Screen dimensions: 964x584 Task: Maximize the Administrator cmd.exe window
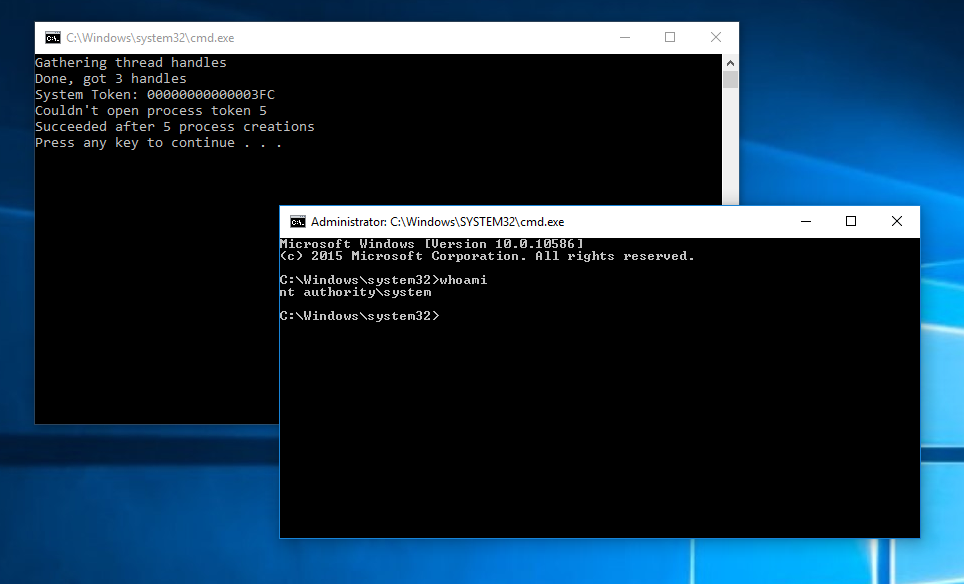coord(851,222)
